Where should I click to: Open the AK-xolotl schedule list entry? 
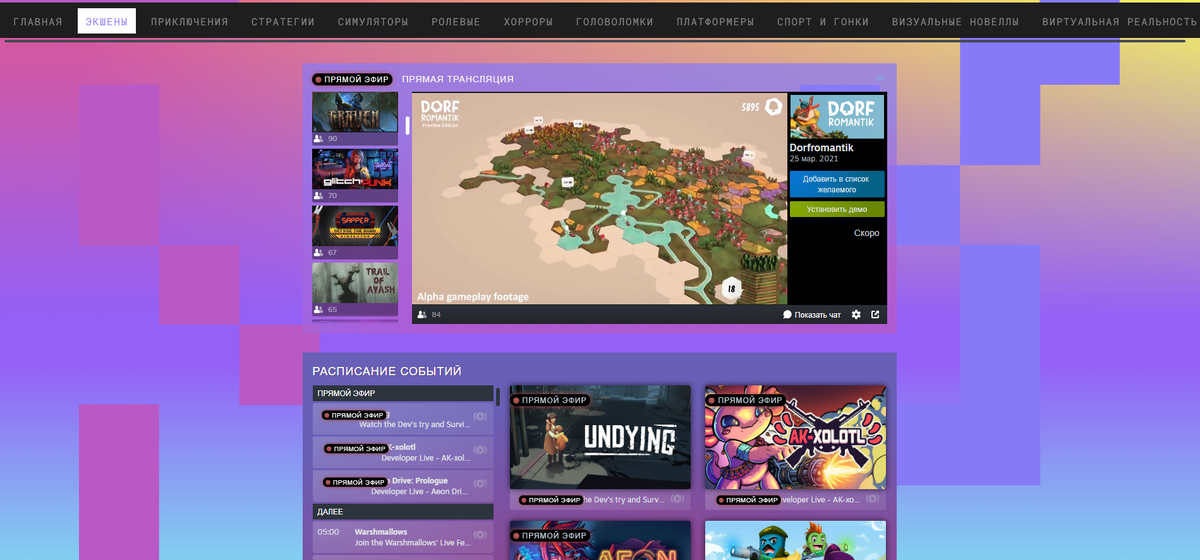(x=403, y=453)
